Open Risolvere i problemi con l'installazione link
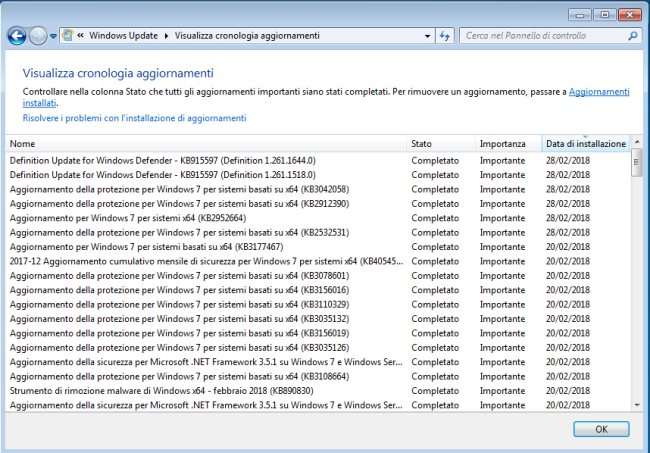 click(134, 118)
